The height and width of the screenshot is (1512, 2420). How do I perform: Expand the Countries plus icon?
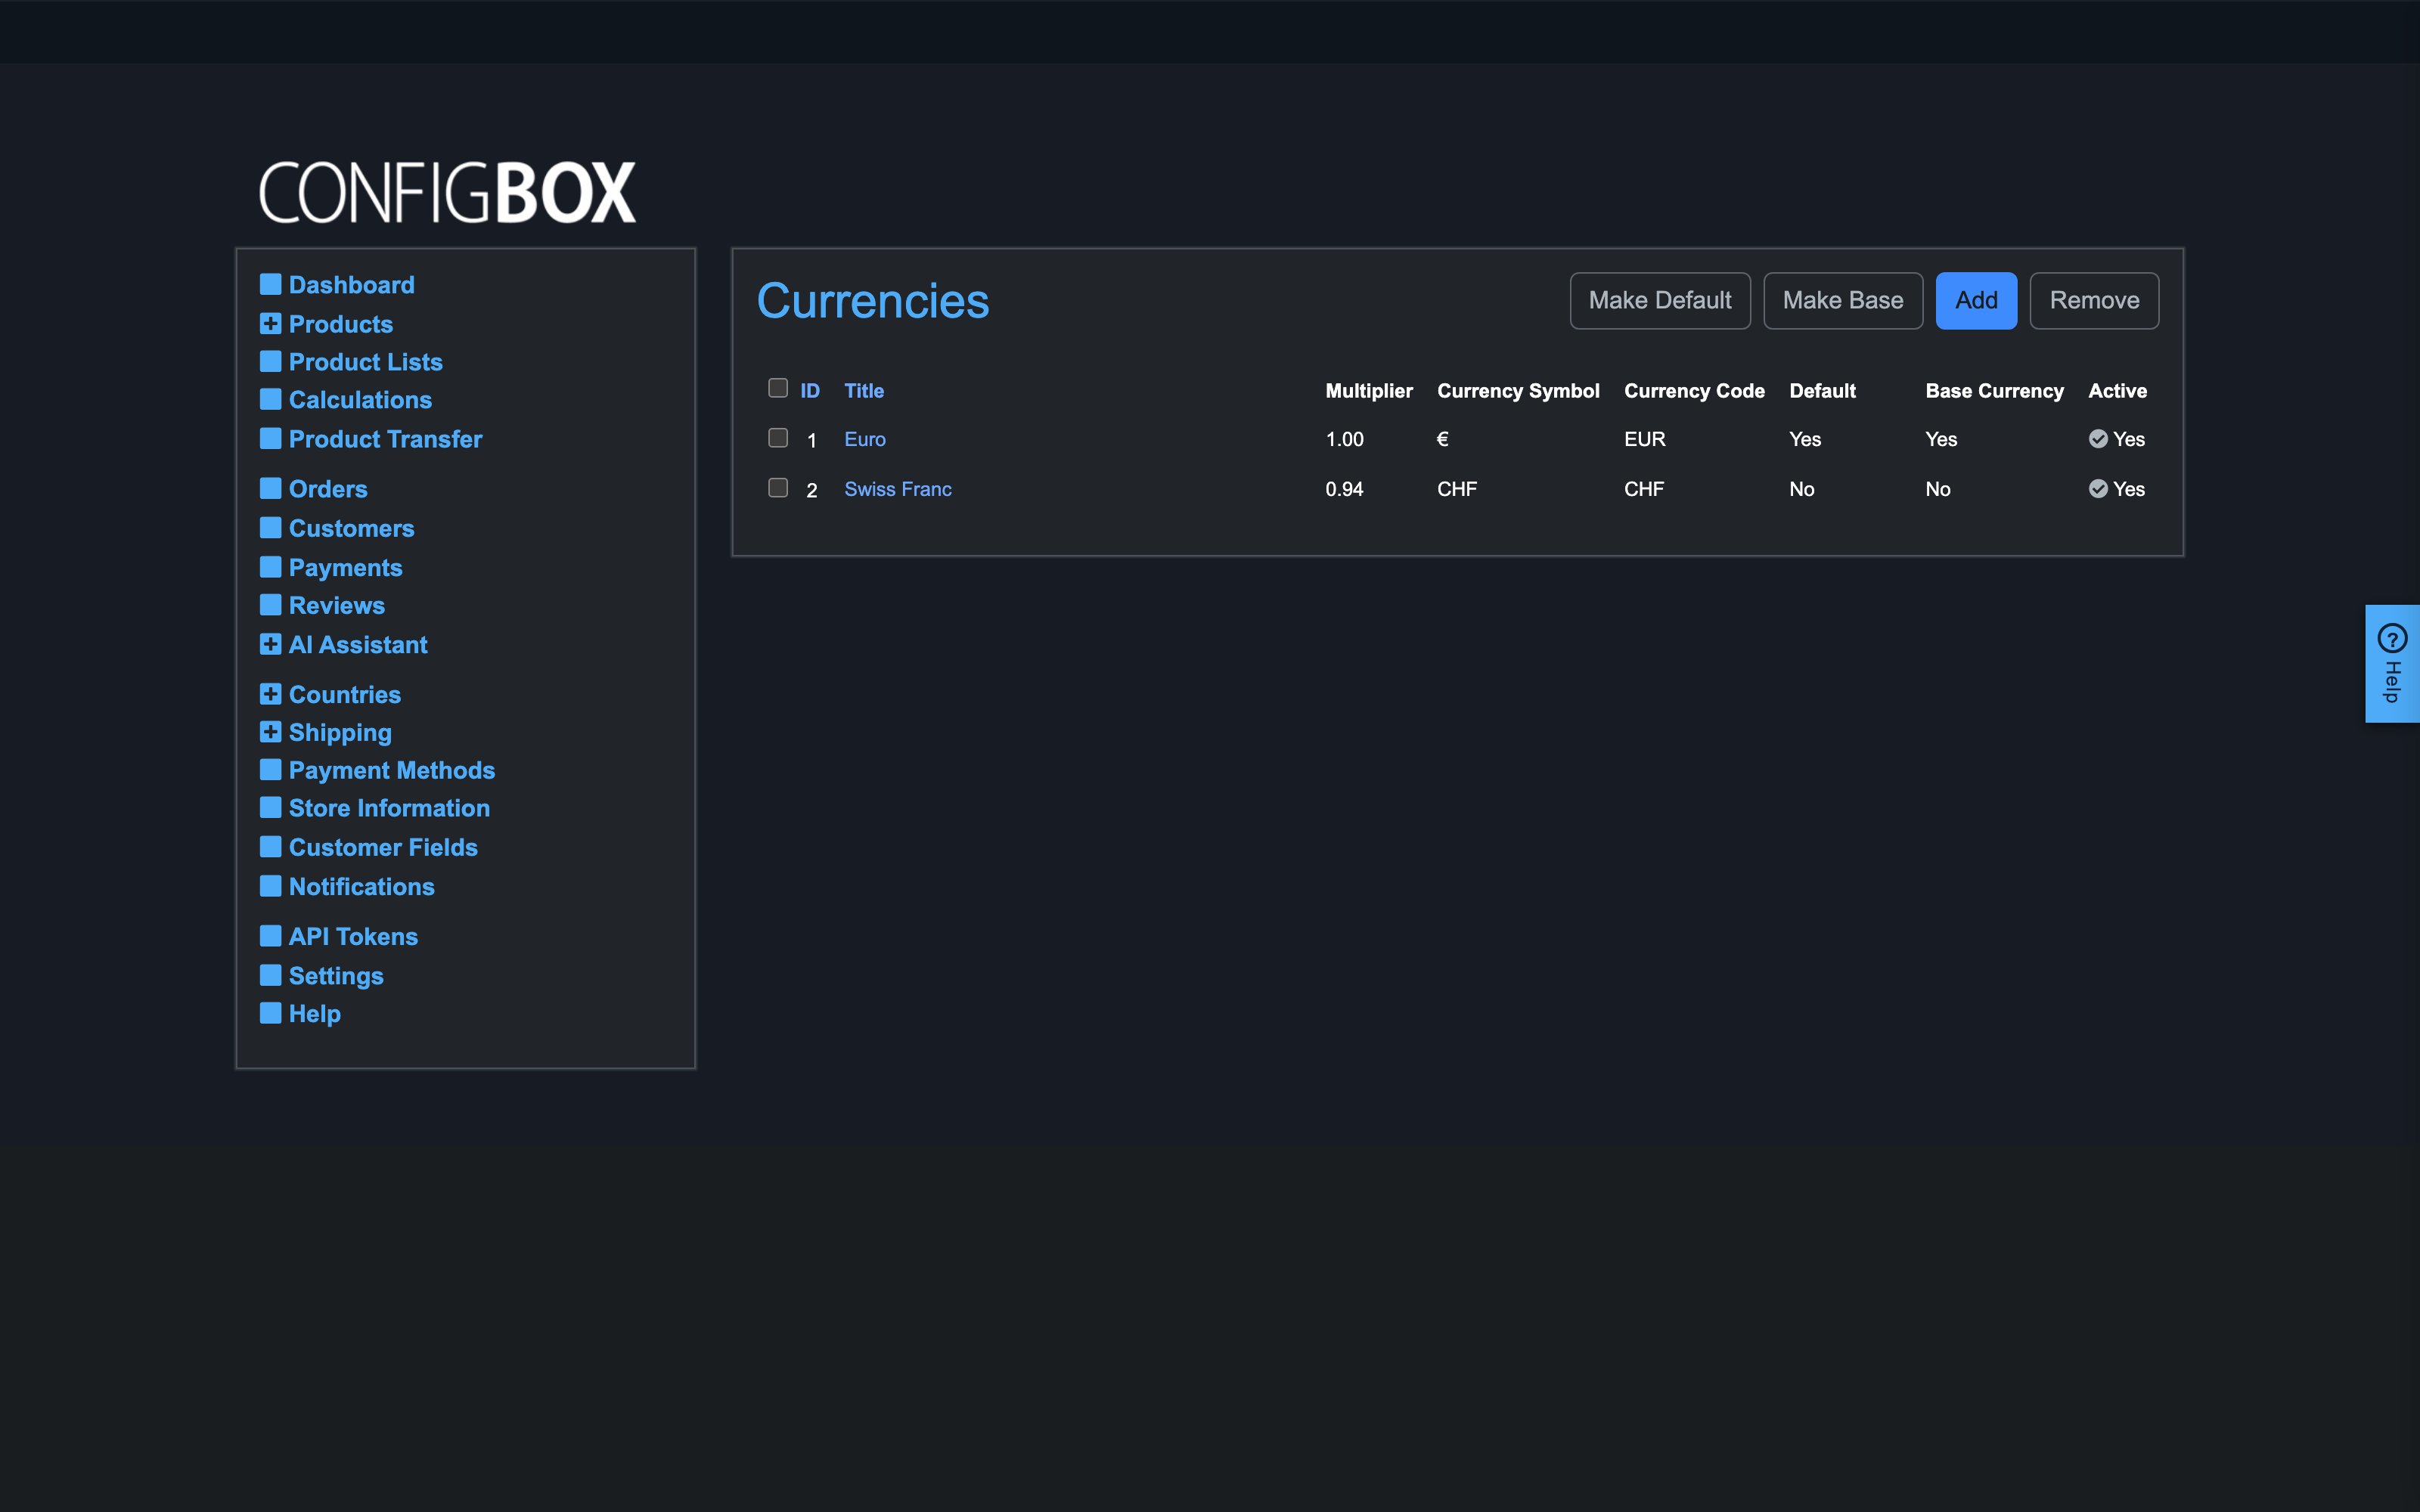click(270, 694)
